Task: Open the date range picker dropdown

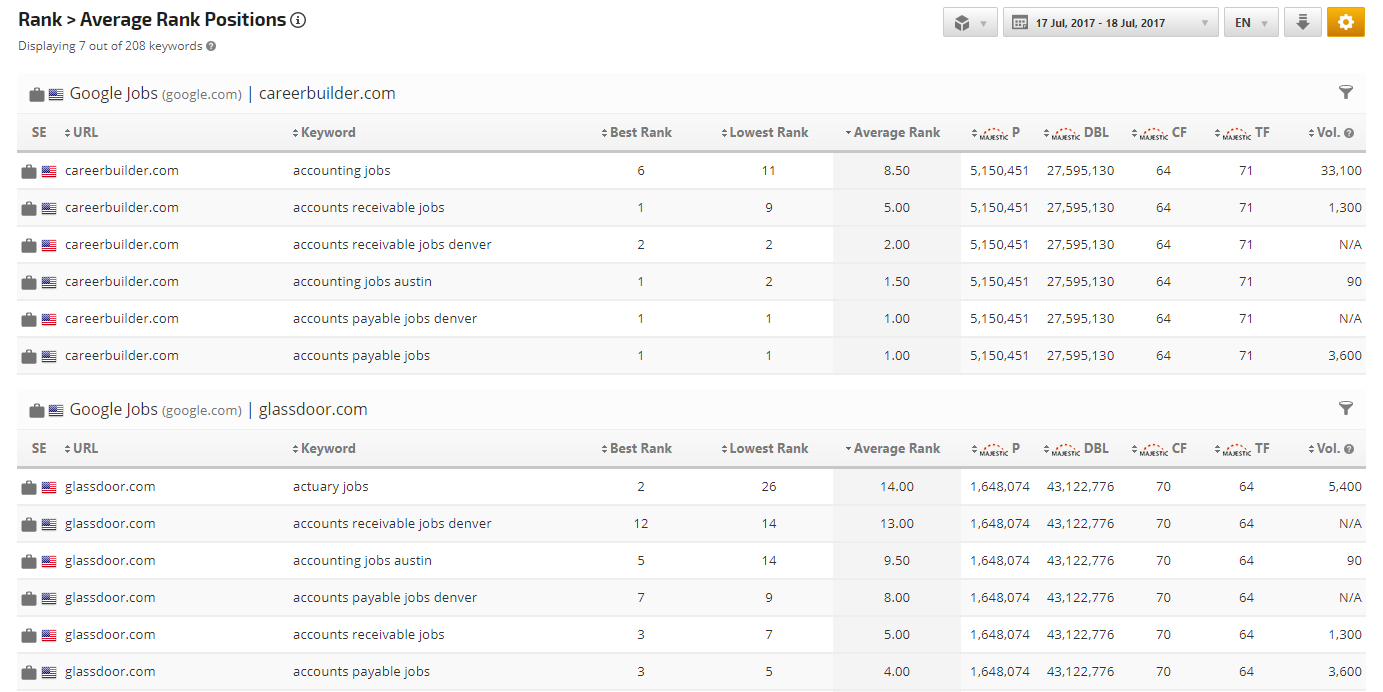Action: click(1110, 23)
